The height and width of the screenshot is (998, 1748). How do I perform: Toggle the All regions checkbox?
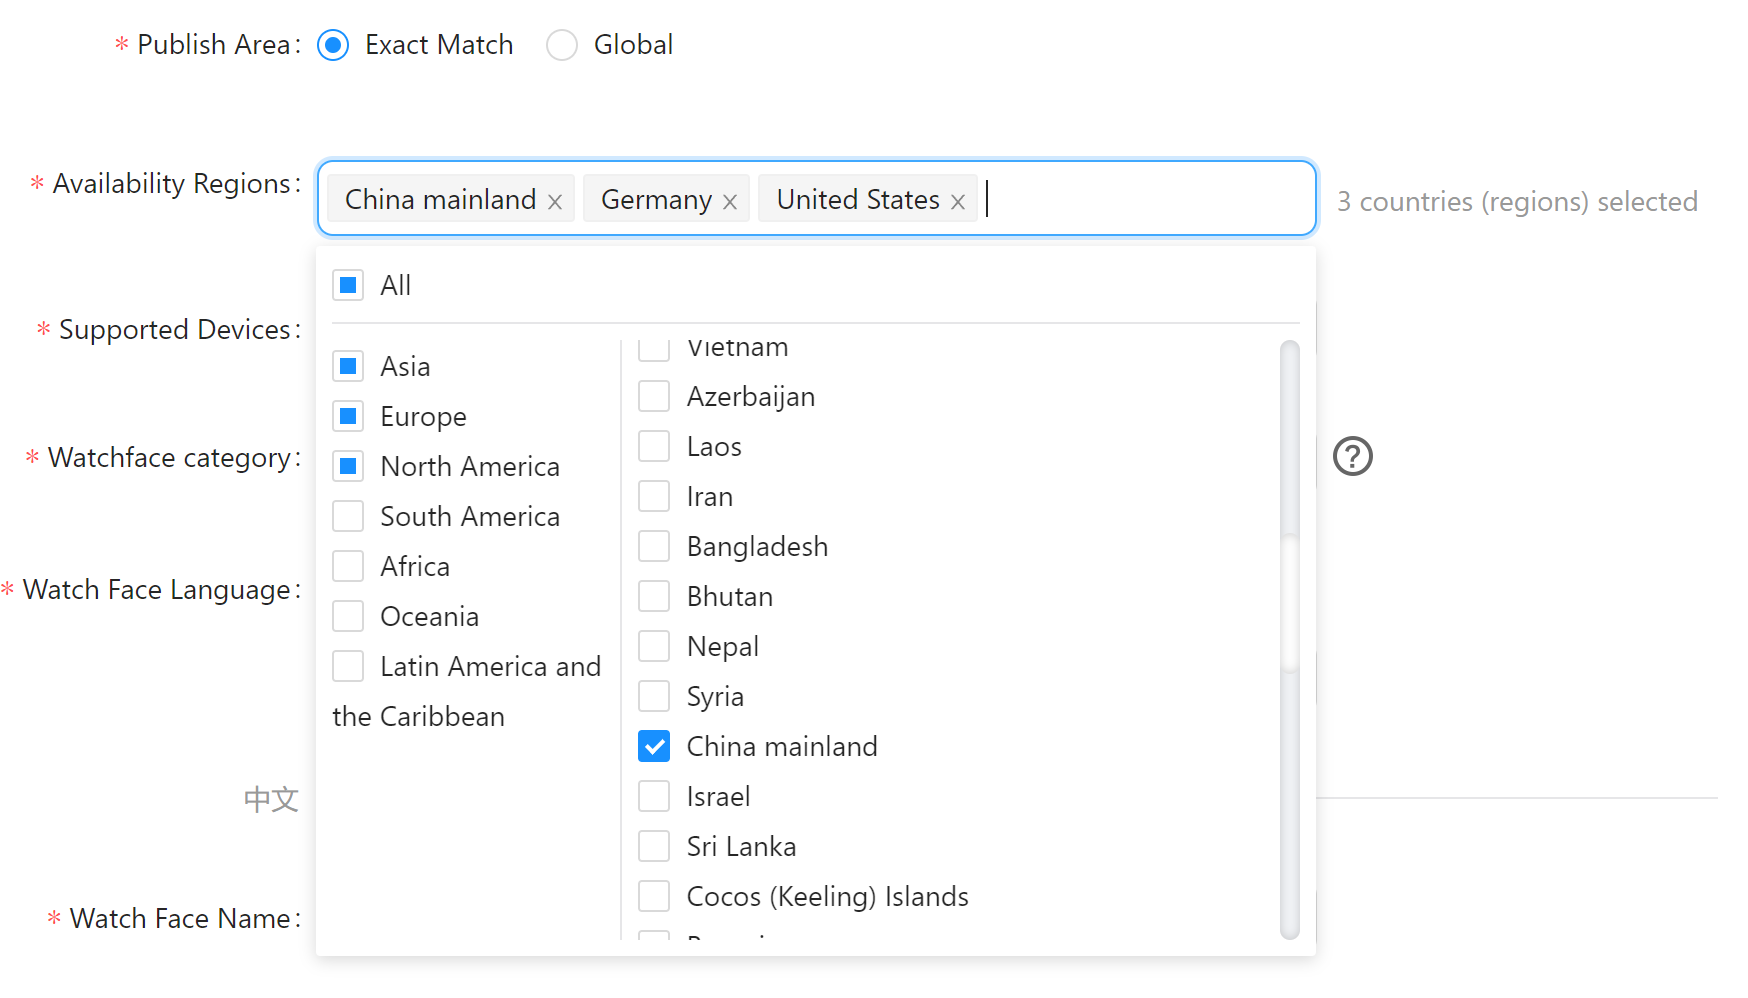tap(348, 286)
